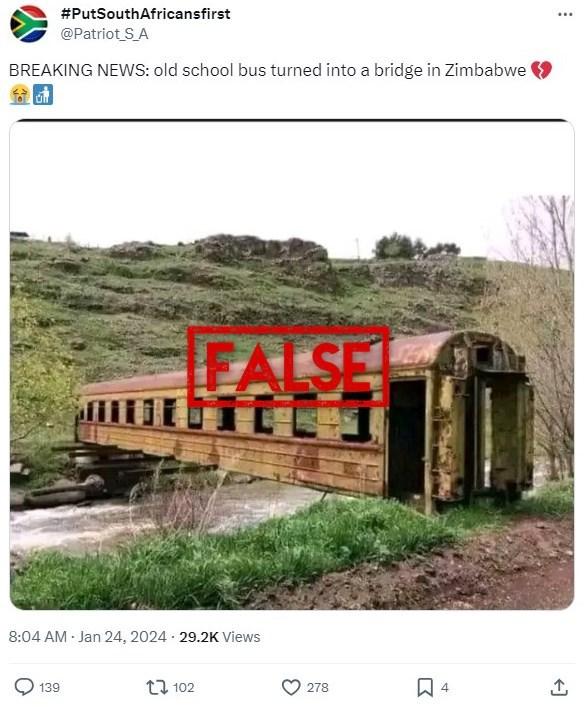
Task: Bookmark the post via bookmark icon
Action: point(424,687)
